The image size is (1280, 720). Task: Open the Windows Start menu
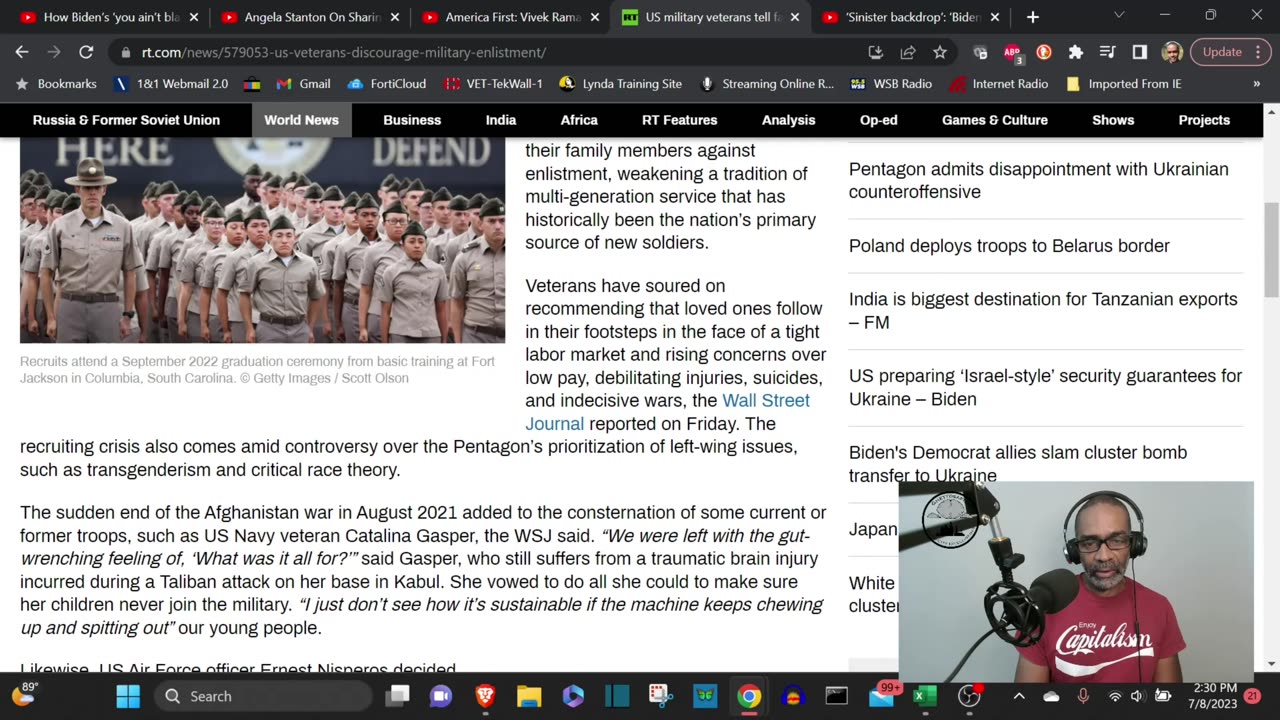pos(128,696)
